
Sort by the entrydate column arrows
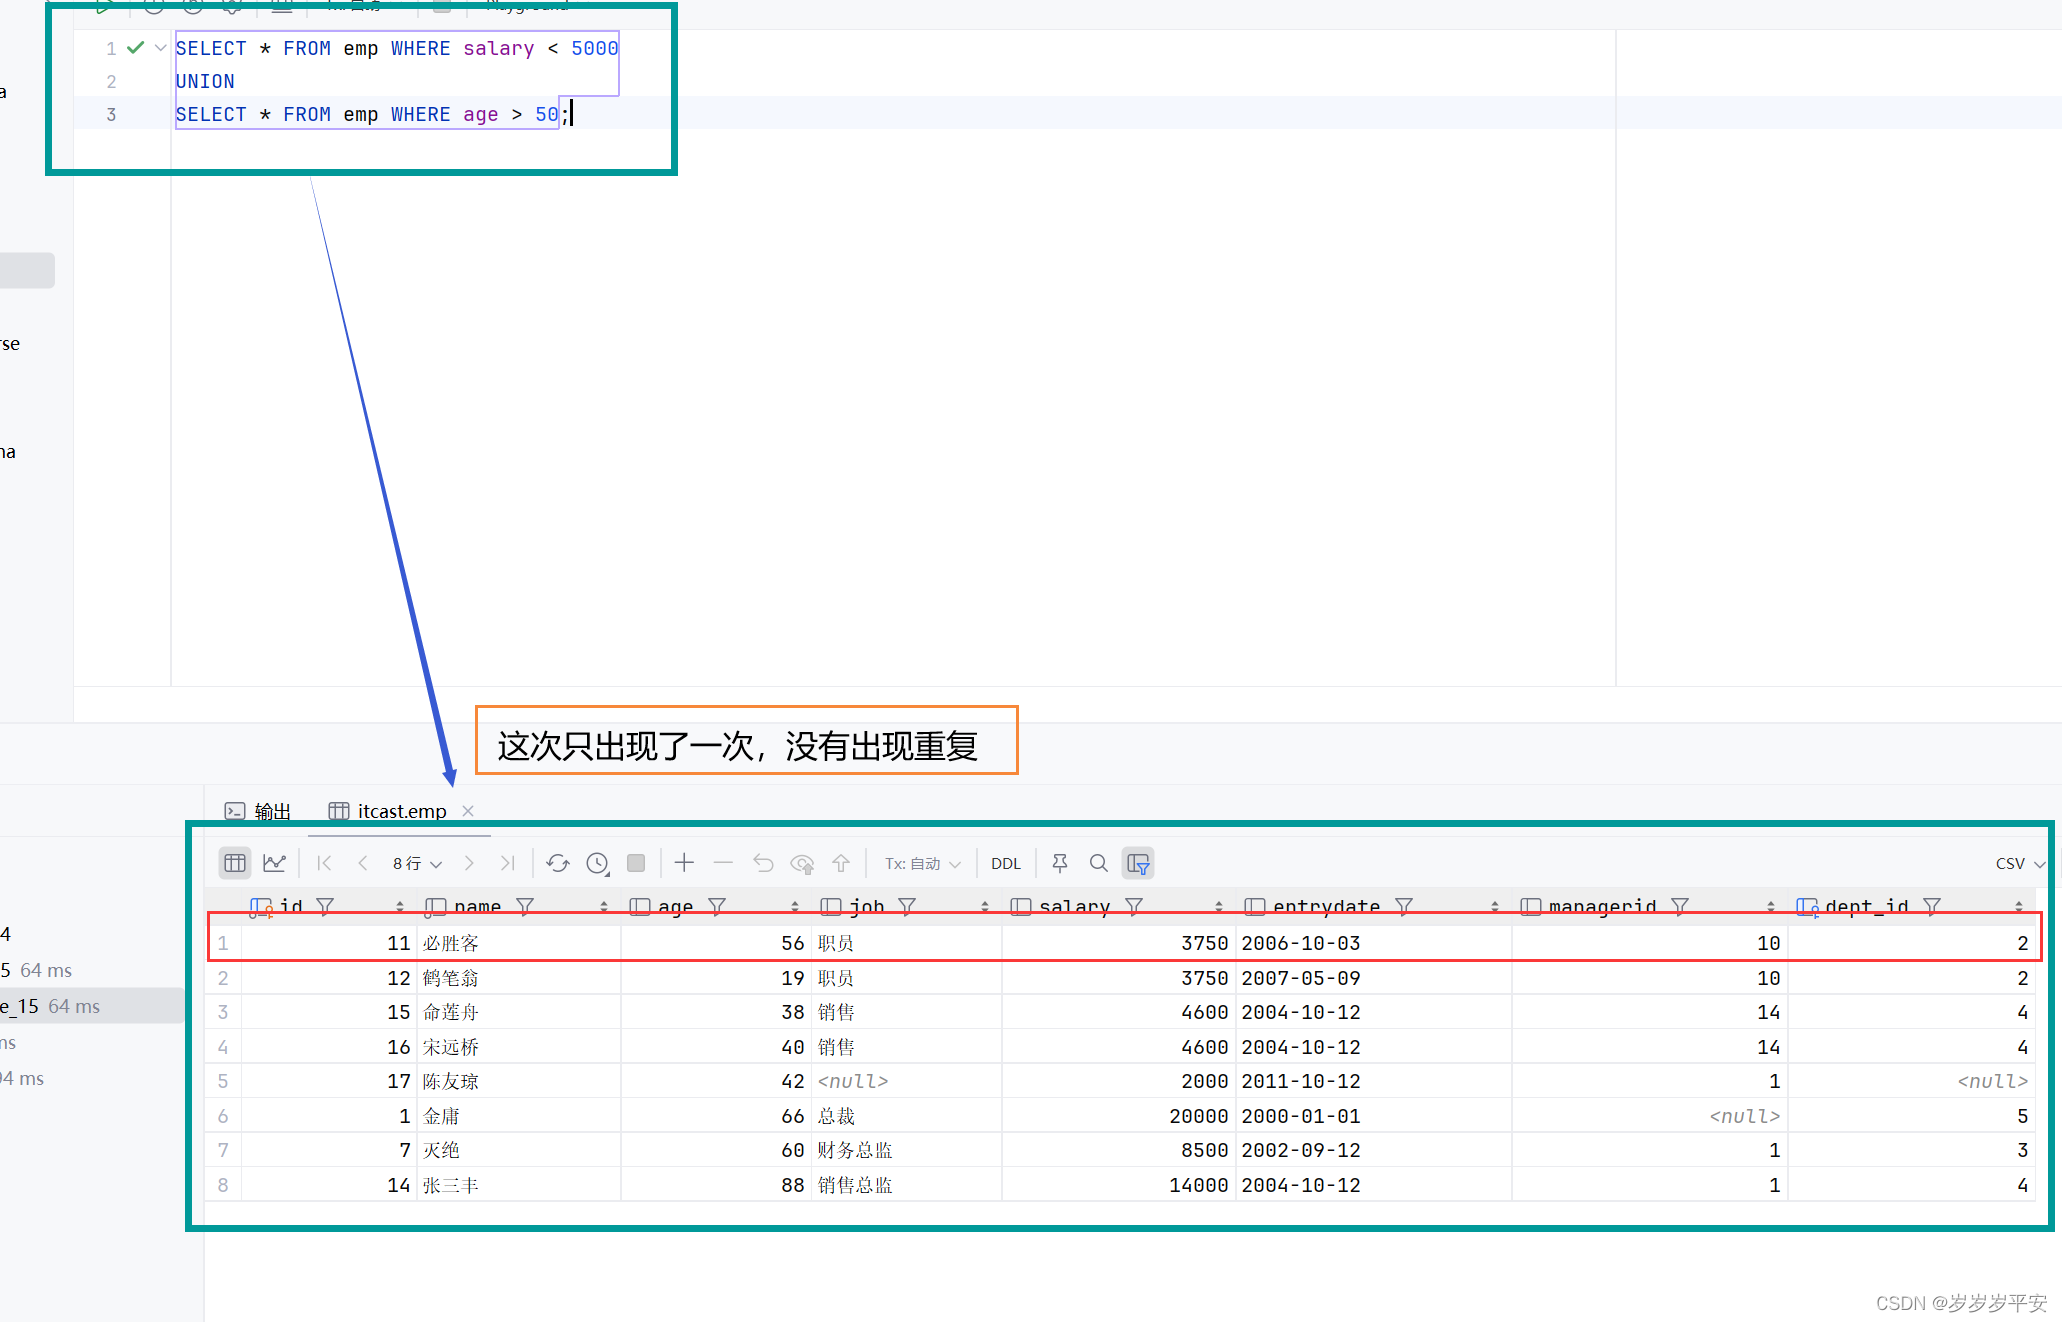1495,907
